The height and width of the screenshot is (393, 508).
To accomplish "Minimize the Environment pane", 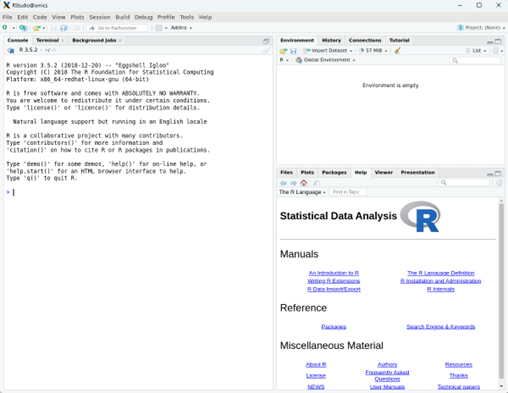I will (490, 42).
